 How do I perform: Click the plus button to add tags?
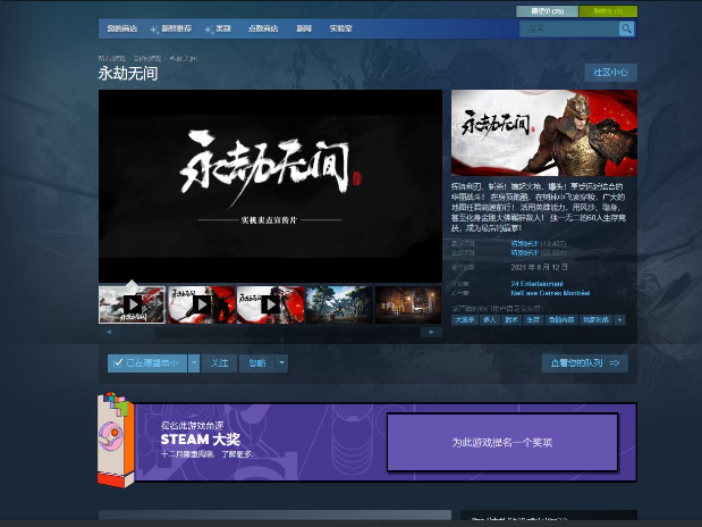pyautogui.click(x=620, y=320)
